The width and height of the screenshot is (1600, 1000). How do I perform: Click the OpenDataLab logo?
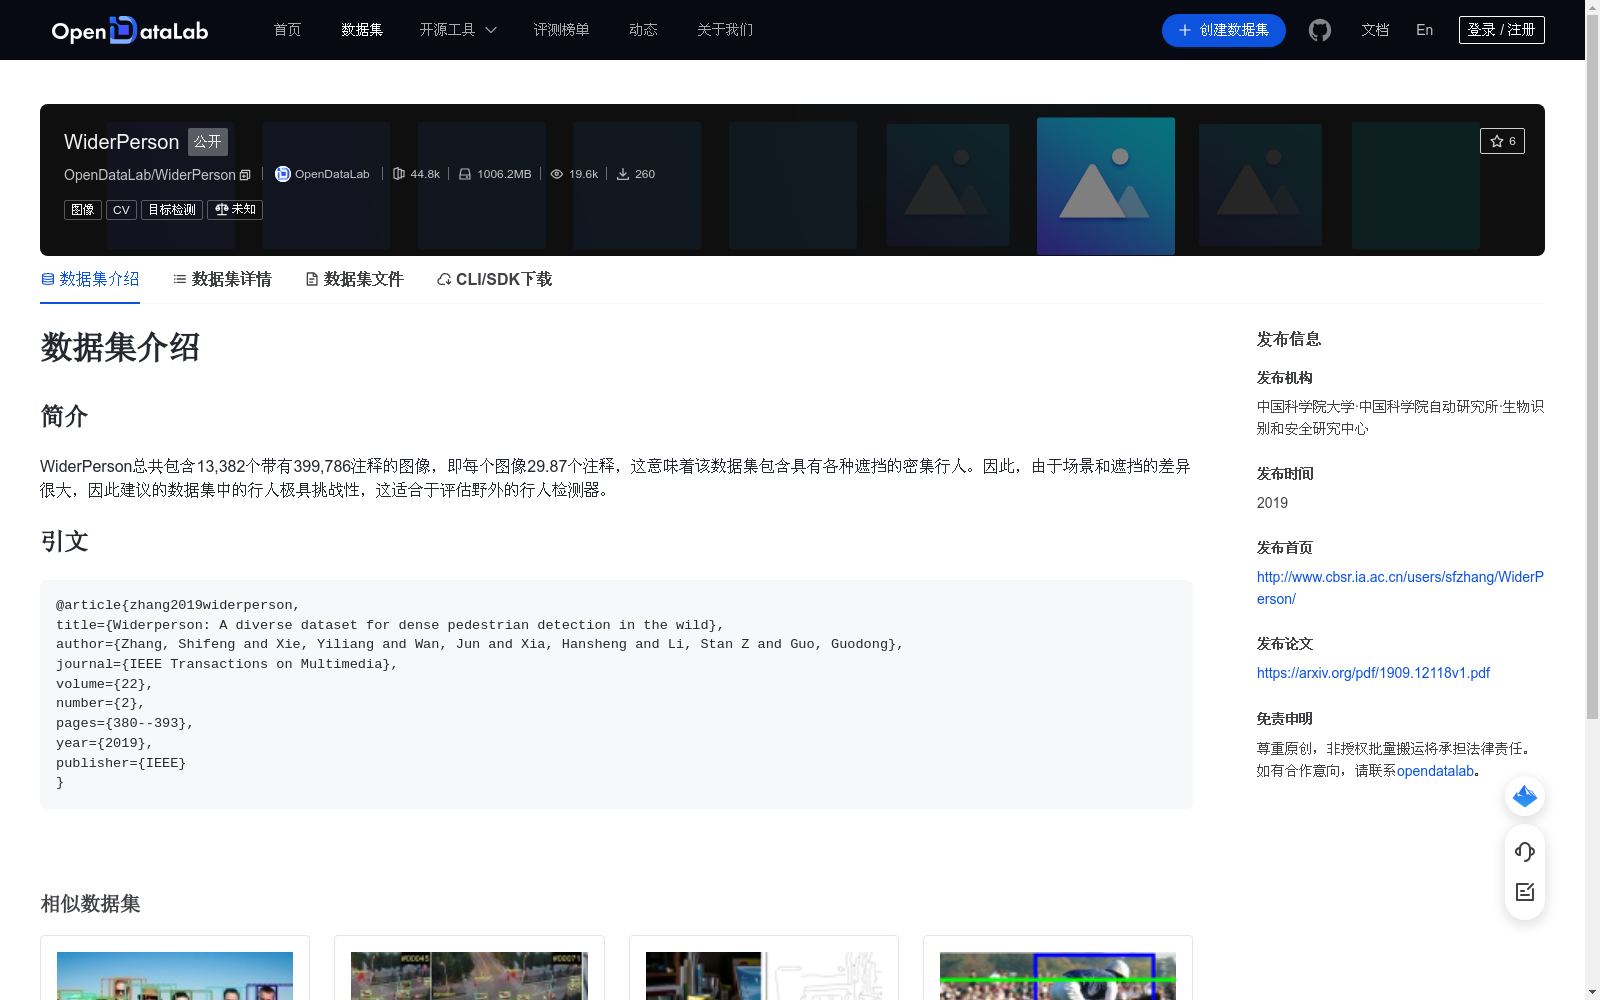[x=130, y=30]
